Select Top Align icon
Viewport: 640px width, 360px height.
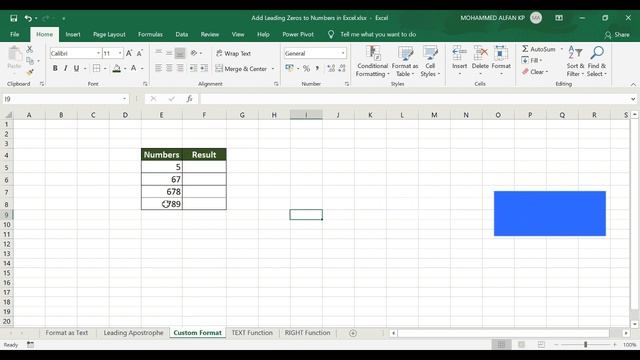tap(158, 53)
